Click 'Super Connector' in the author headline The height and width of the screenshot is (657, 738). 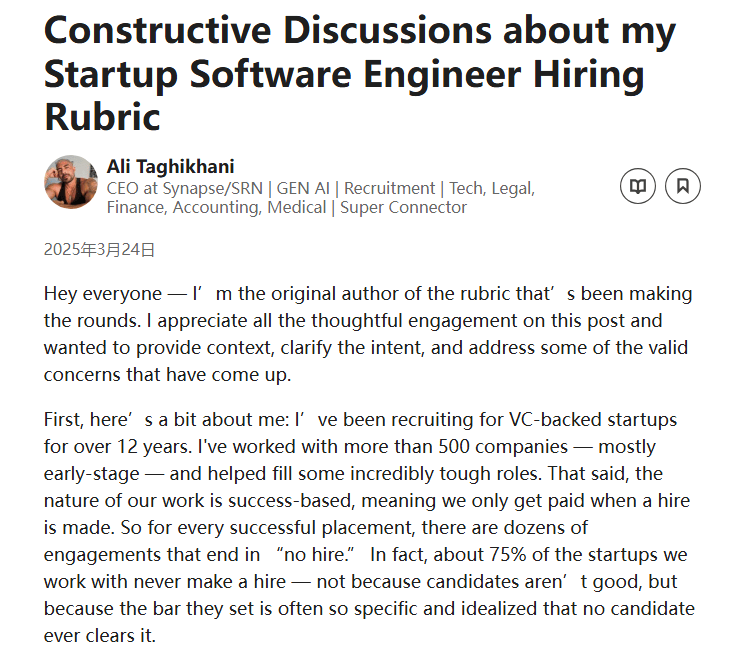pyautogui.click(x=403, y=208)
